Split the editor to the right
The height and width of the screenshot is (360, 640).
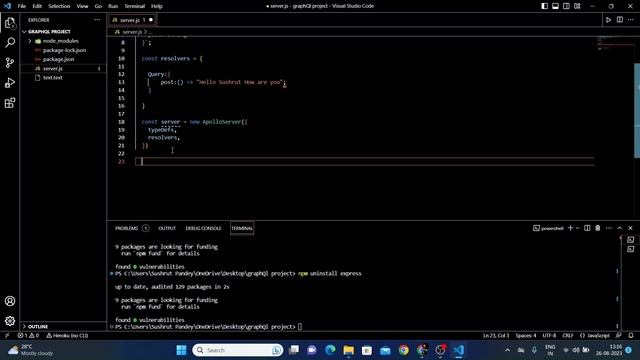[620, 20]
